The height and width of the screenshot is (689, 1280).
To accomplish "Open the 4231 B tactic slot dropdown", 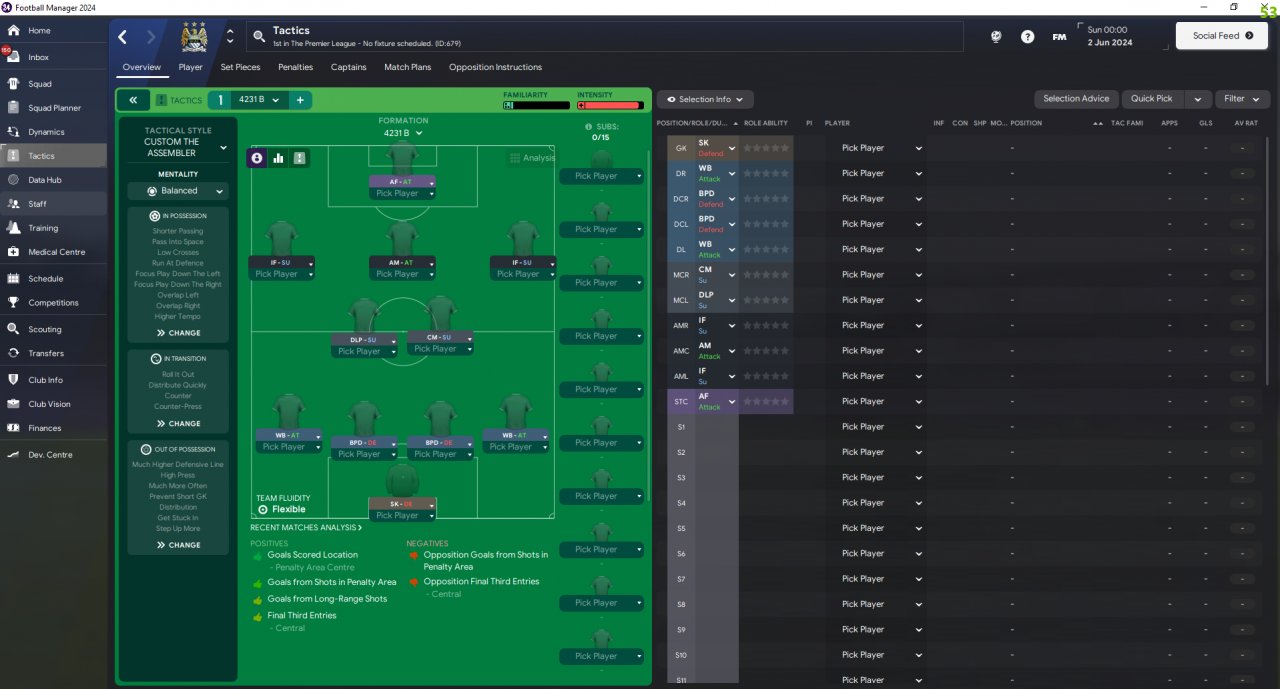I will (x=260, y=100).
